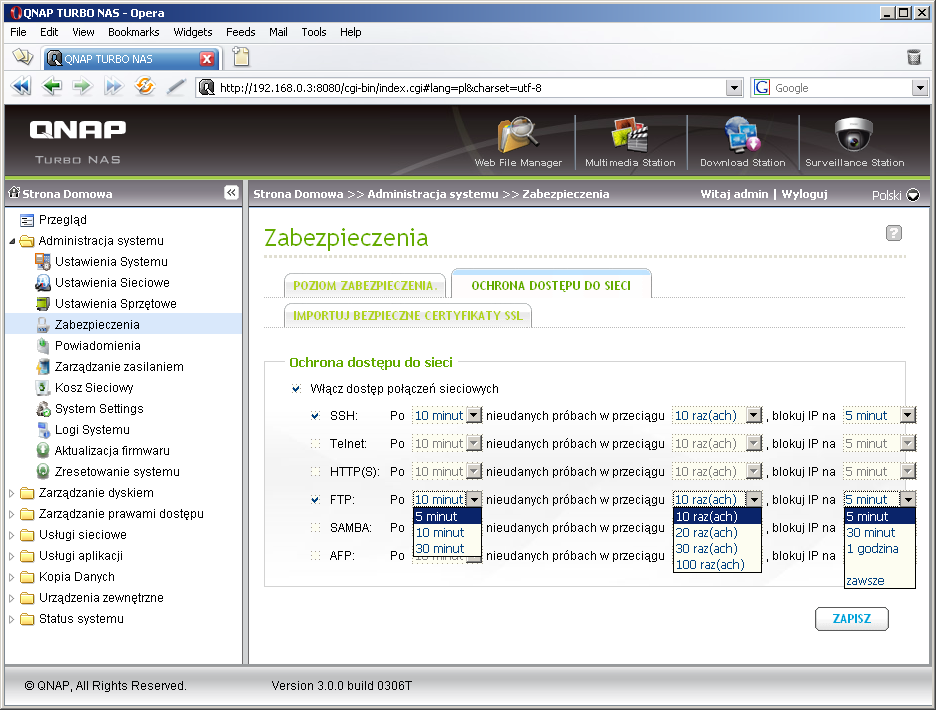
Task: Choose zawsze in FTP block duration list
Action: [x=879, y=581]
